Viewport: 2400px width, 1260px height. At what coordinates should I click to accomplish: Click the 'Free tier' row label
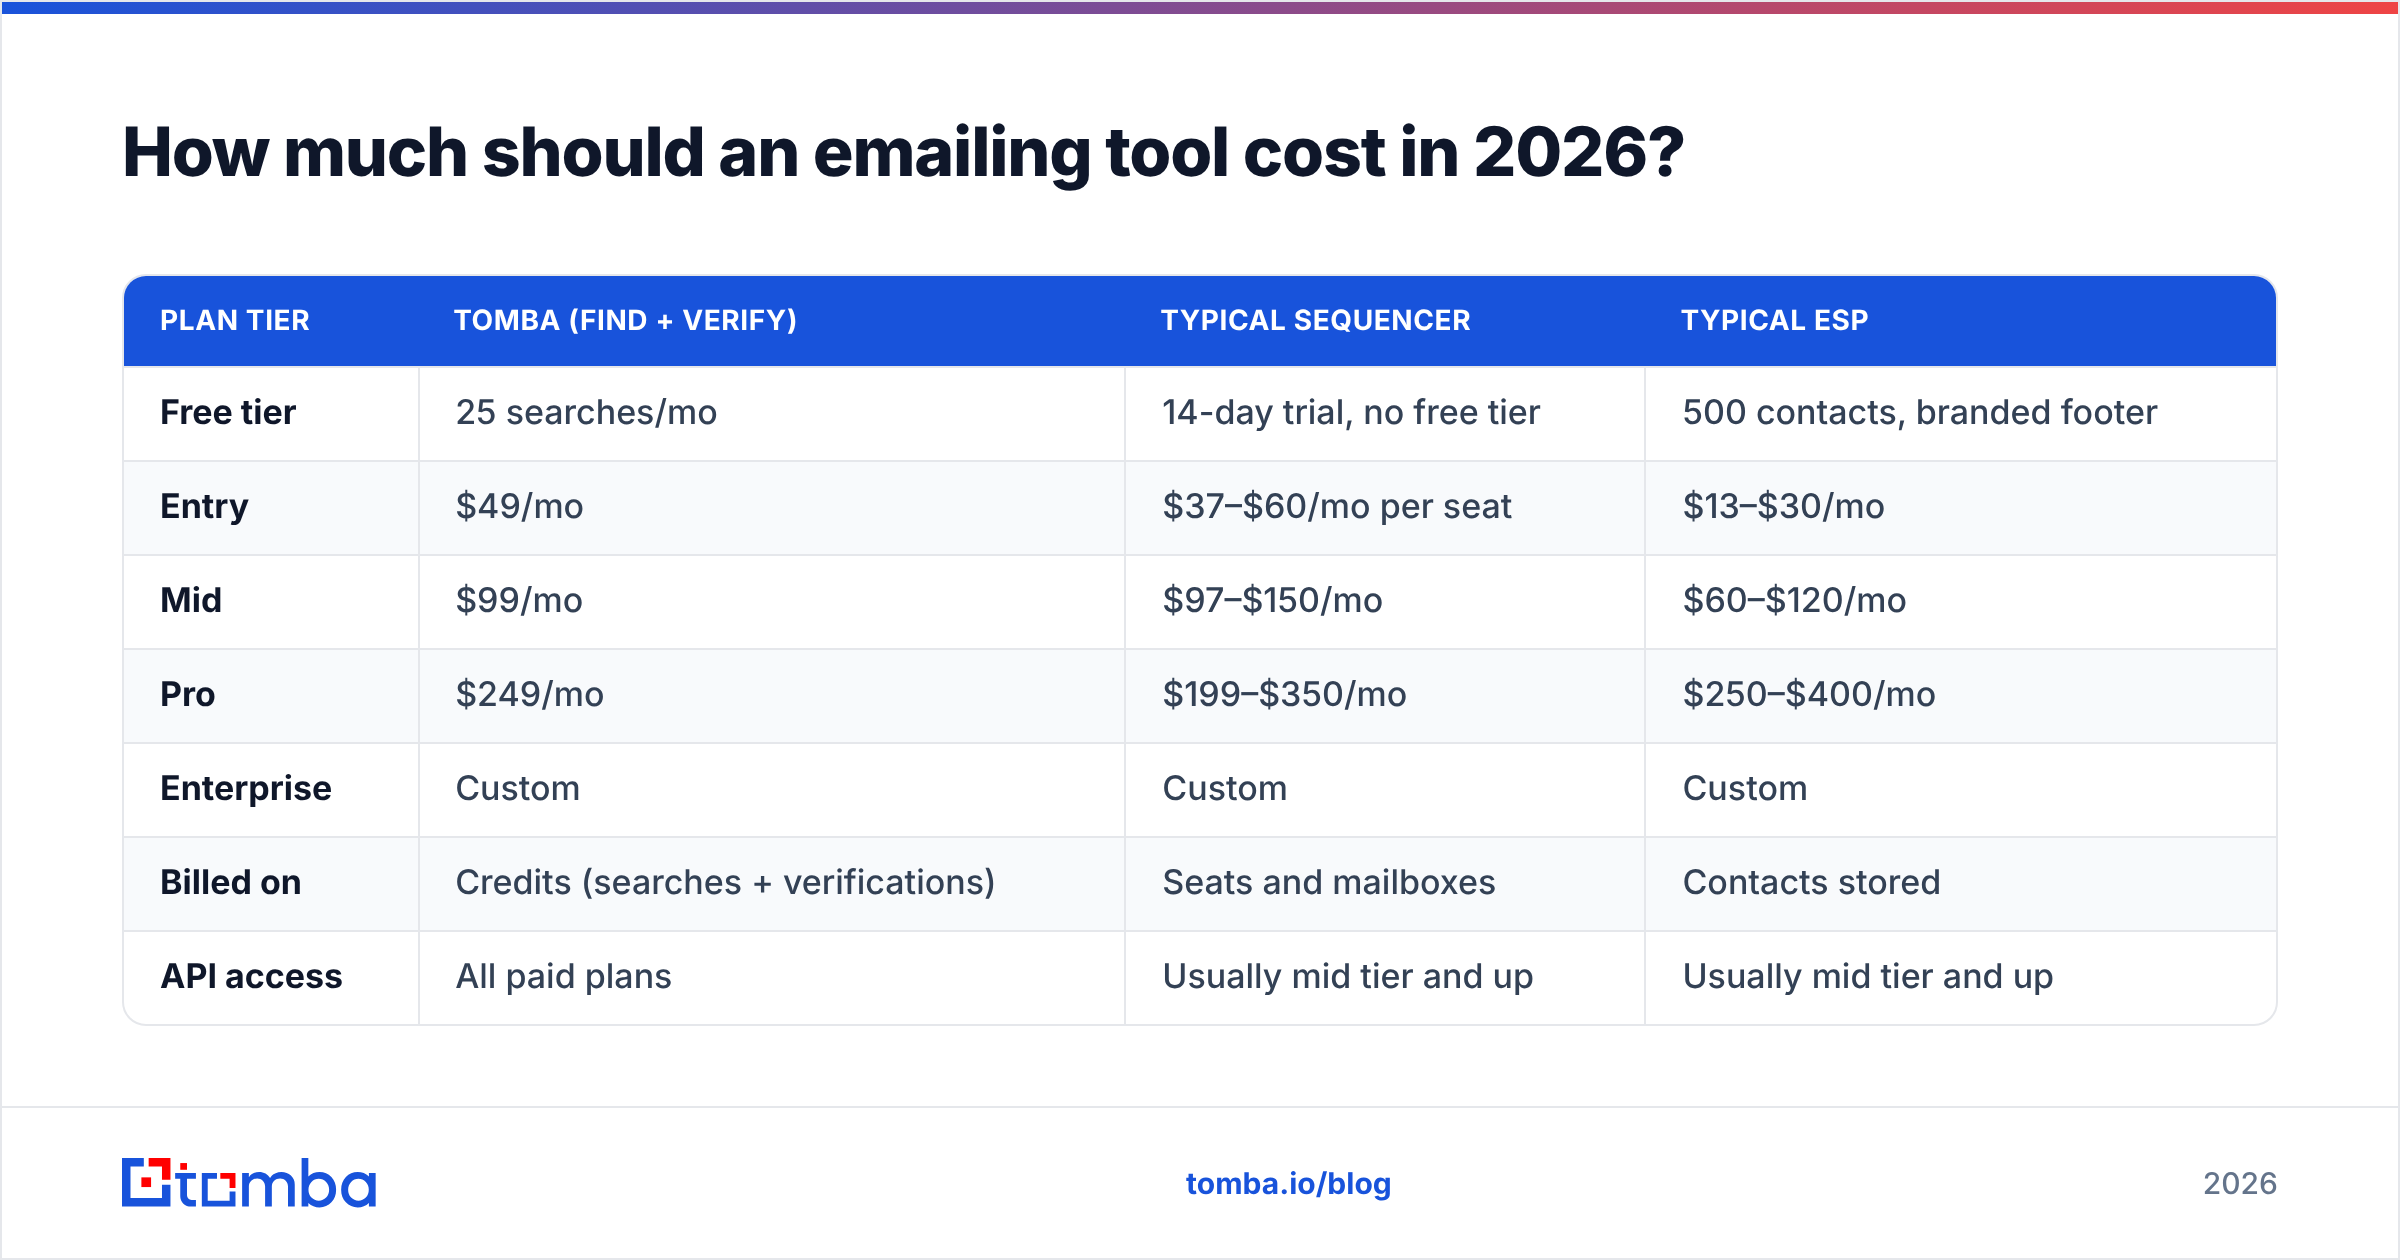pos(228,412)
